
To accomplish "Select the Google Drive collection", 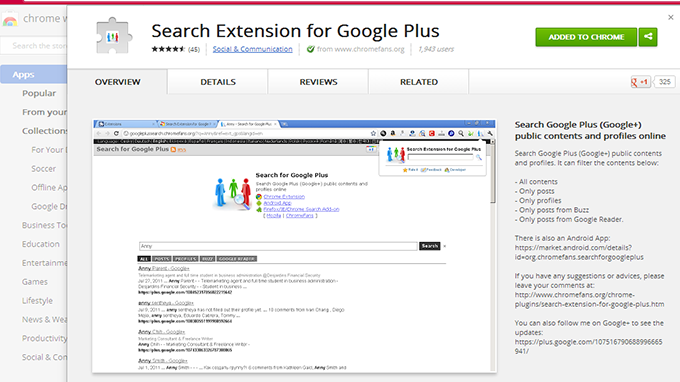I will (49, 206).
